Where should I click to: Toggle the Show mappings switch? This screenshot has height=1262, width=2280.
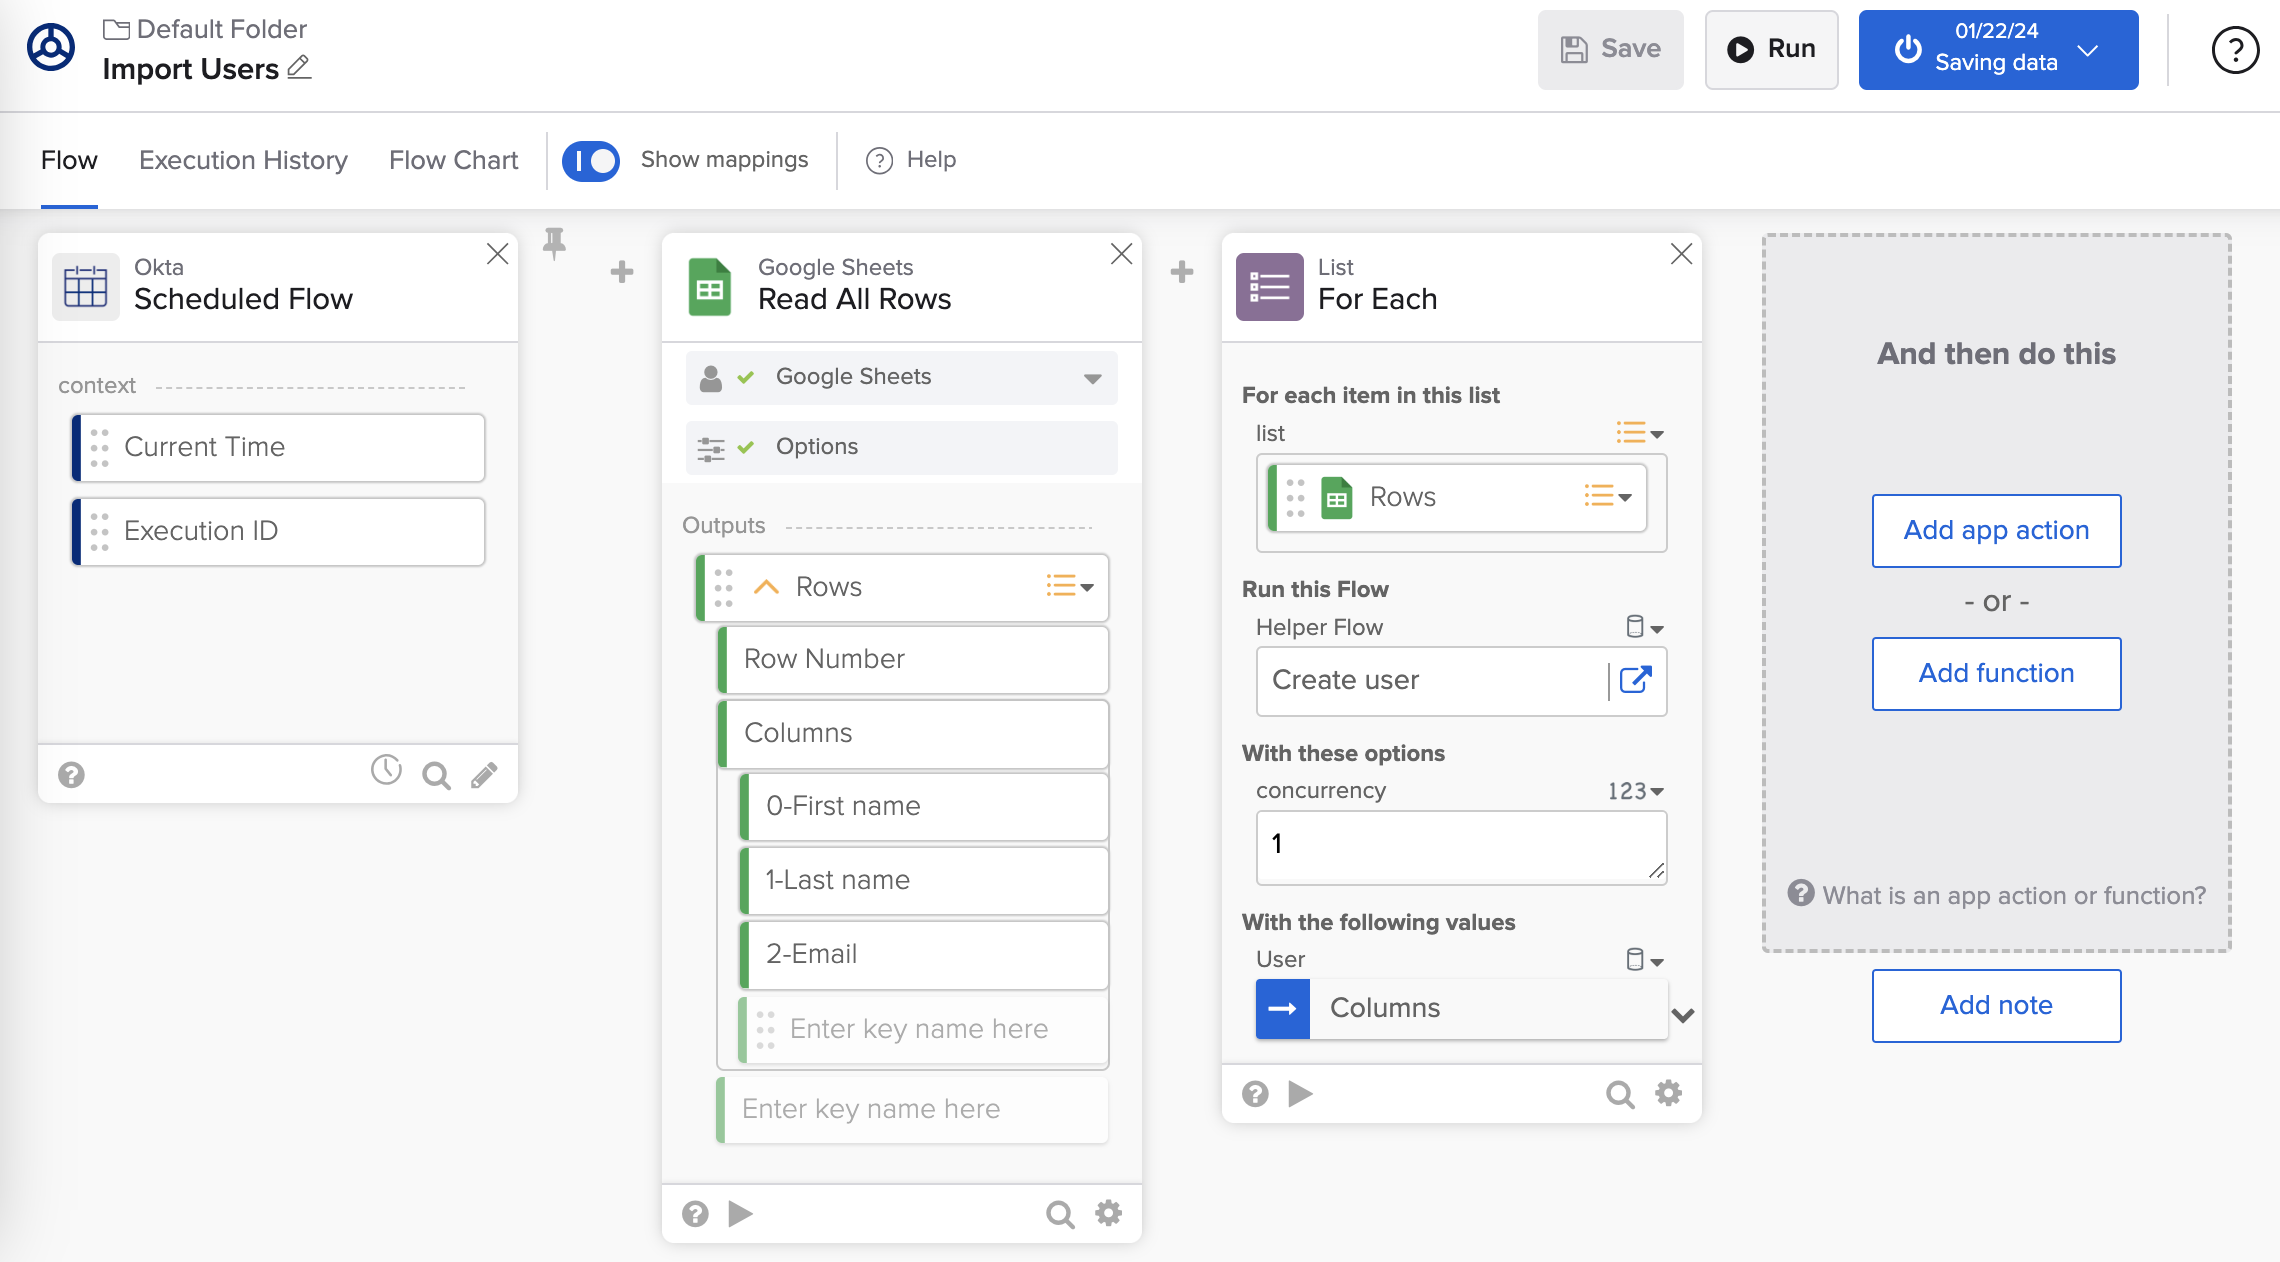(x=591, y=160)
